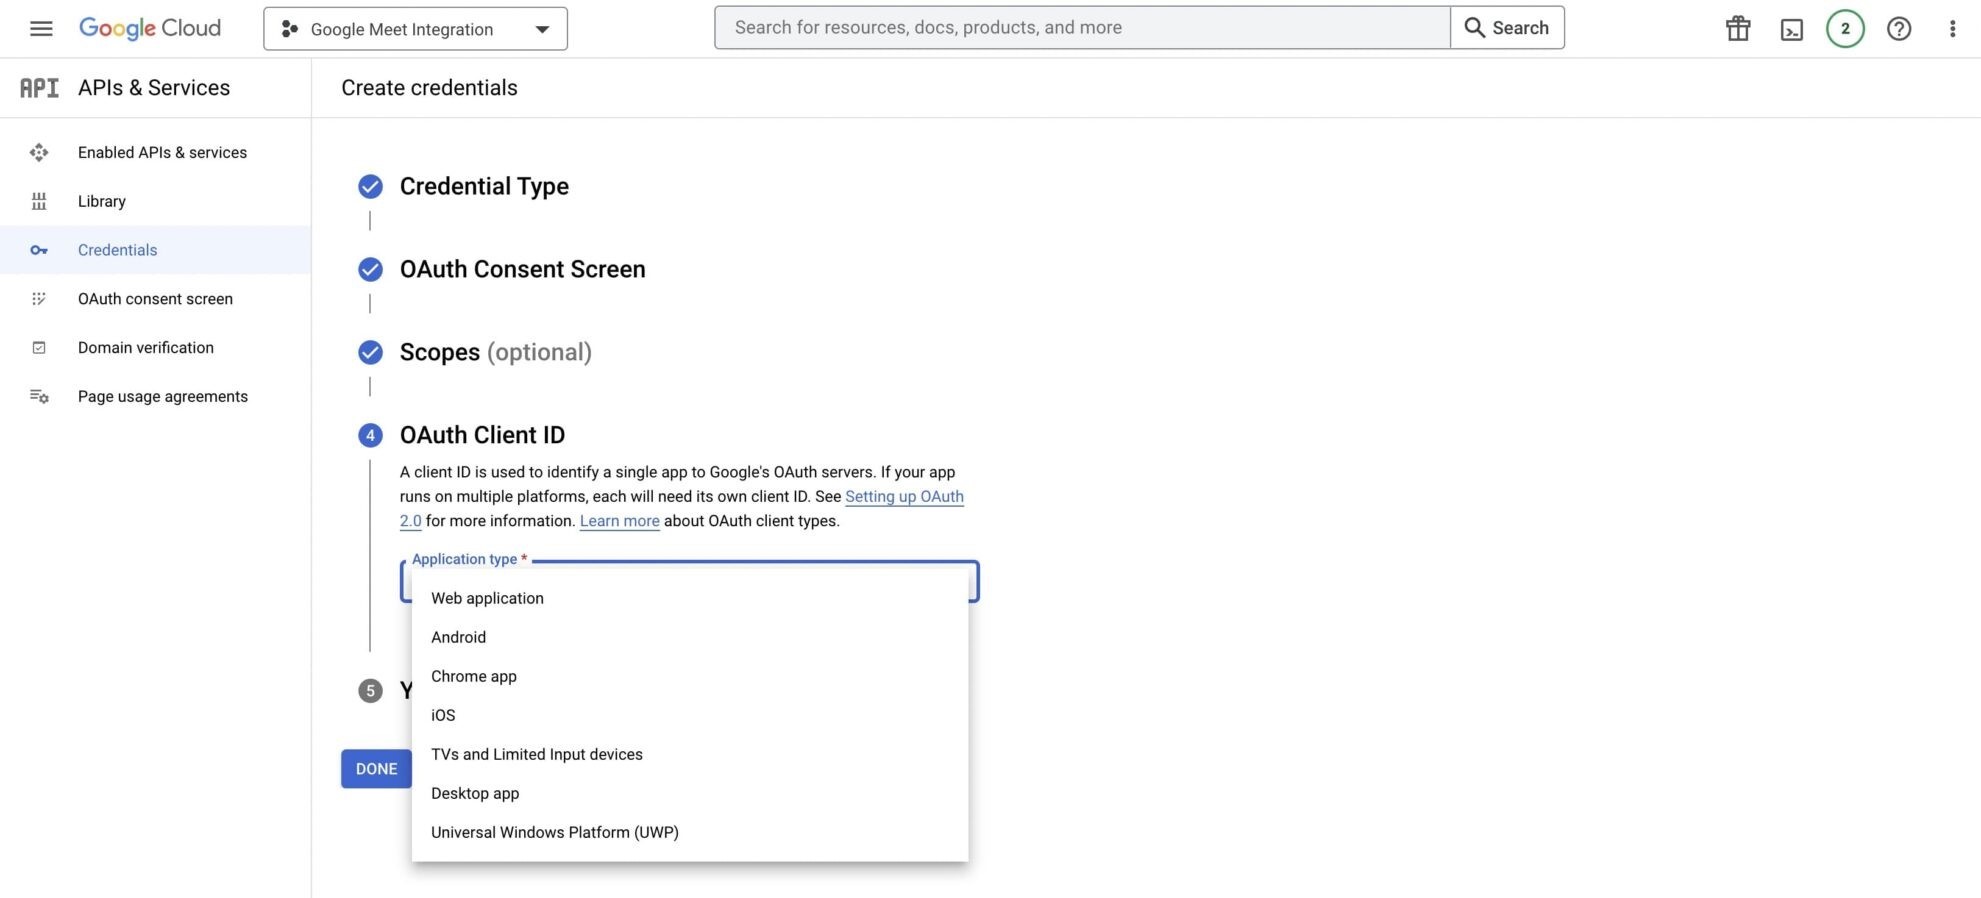This screenshot has height=898, width=1981.
Task: Open the OAuth consent screen sidebar item
Action: coord(155,299)
